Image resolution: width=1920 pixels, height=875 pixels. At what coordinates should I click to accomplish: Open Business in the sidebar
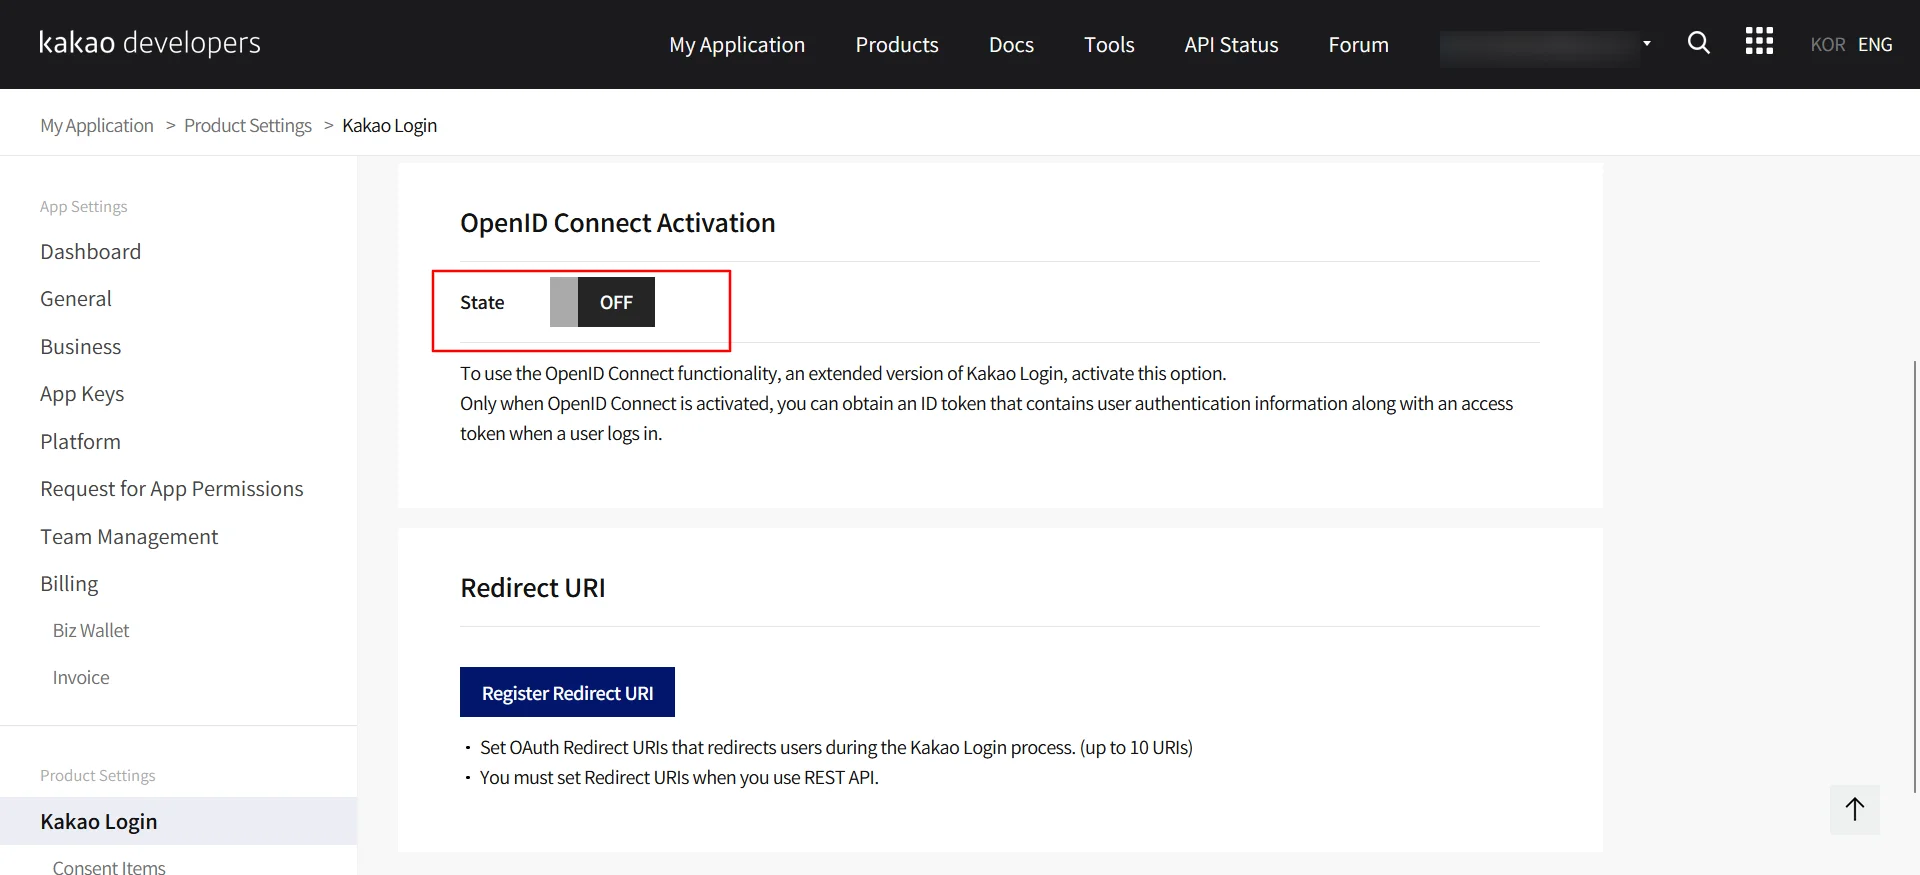pos(80,347)
